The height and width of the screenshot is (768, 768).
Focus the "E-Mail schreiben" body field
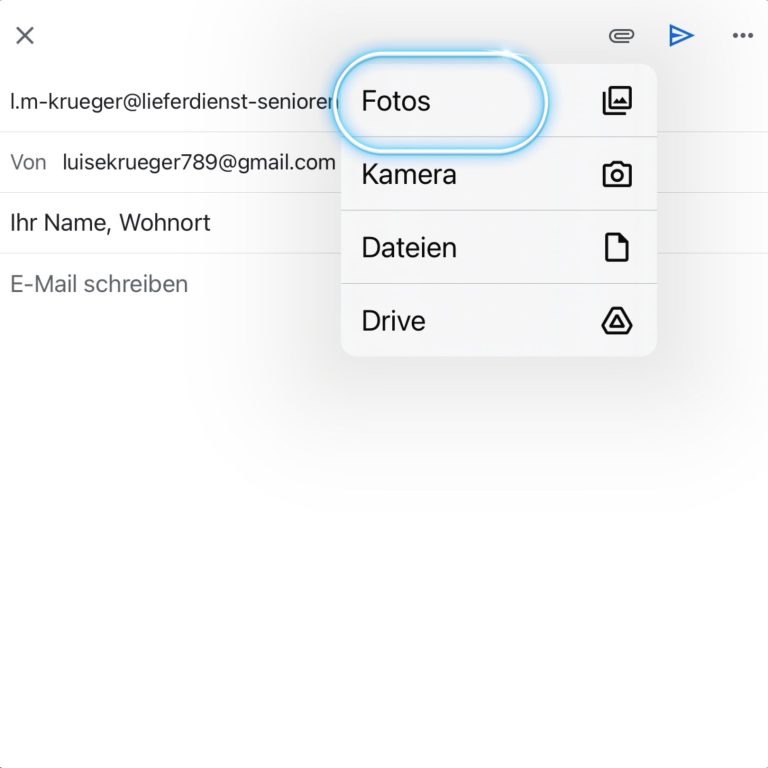(99, 284)
